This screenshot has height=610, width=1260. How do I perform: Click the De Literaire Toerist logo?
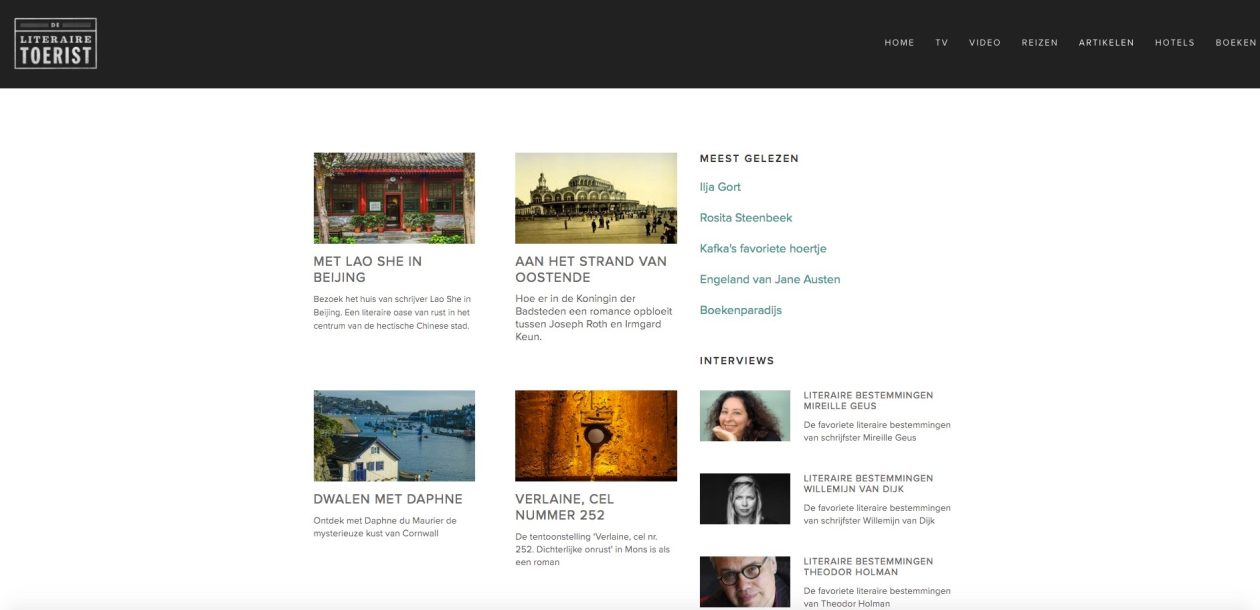tap(56, 43)
